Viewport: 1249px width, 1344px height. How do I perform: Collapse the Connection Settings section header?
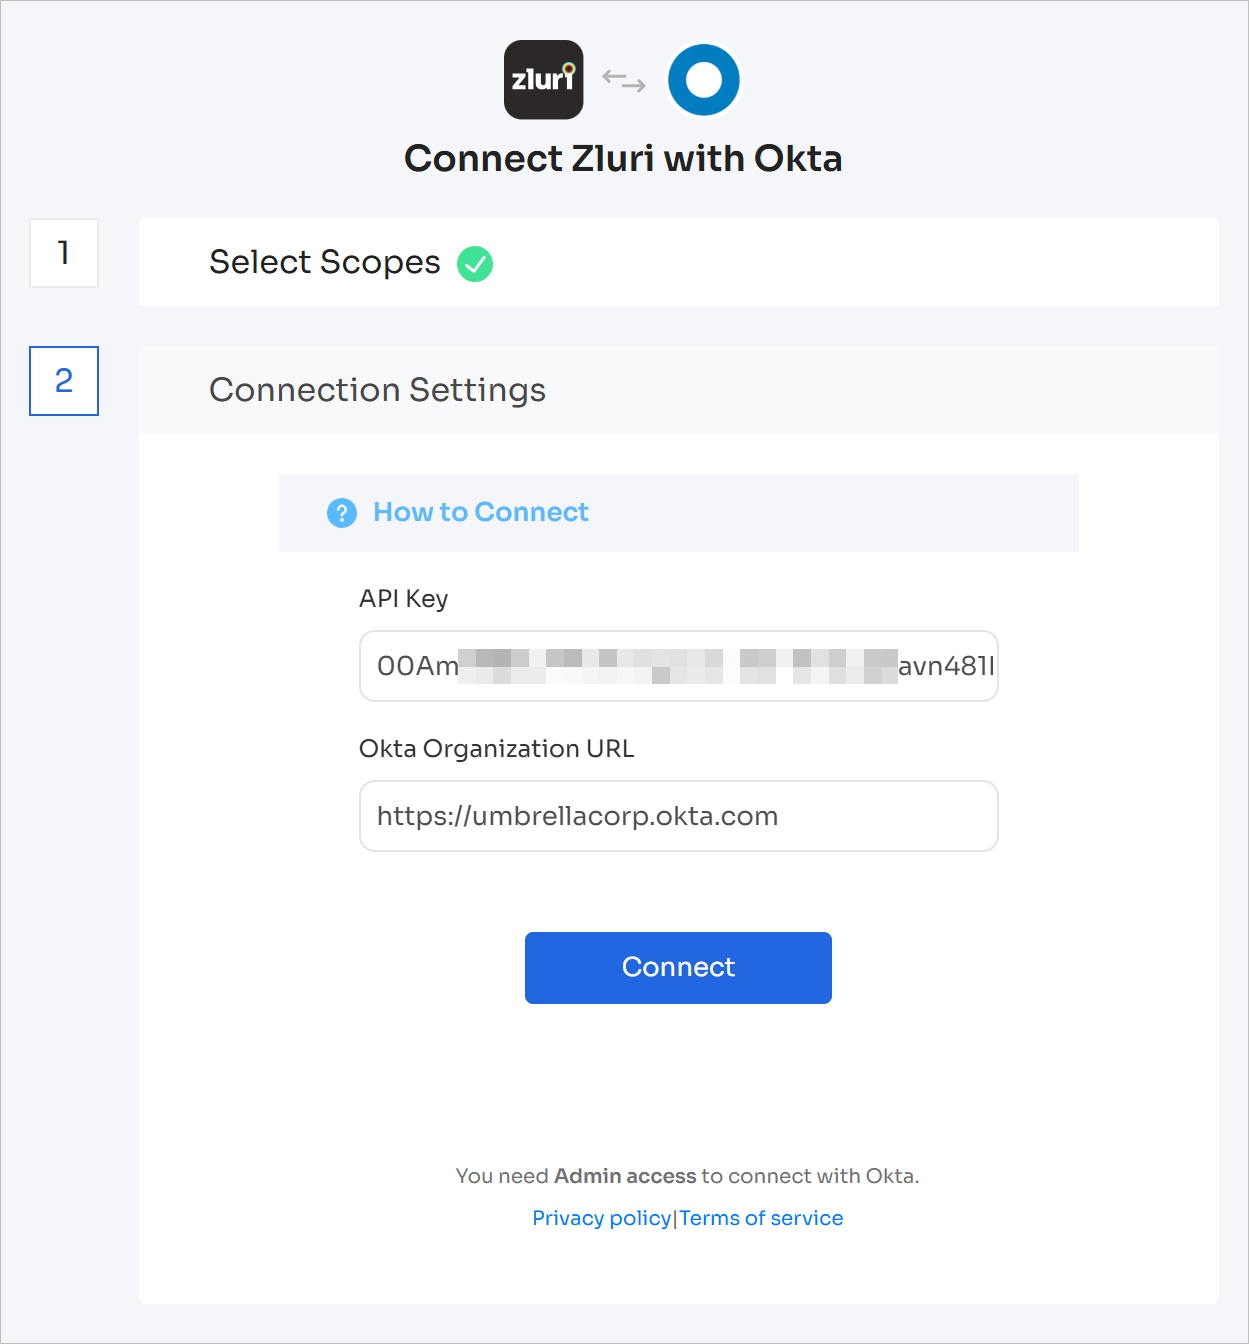click(678, 390)
